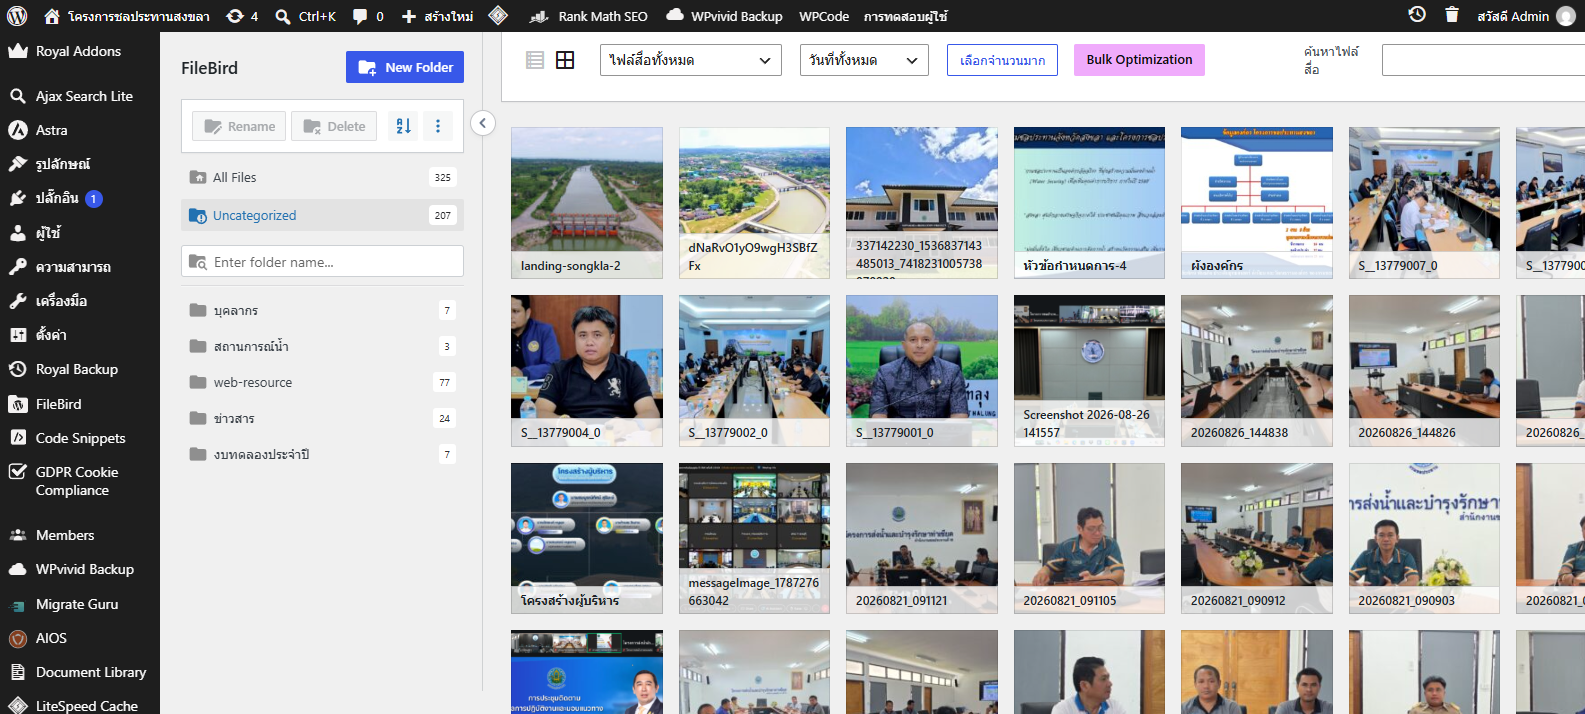Open WPvivid Backup in the admin bar
The image size is (1585, 714).
coord(724,16)
